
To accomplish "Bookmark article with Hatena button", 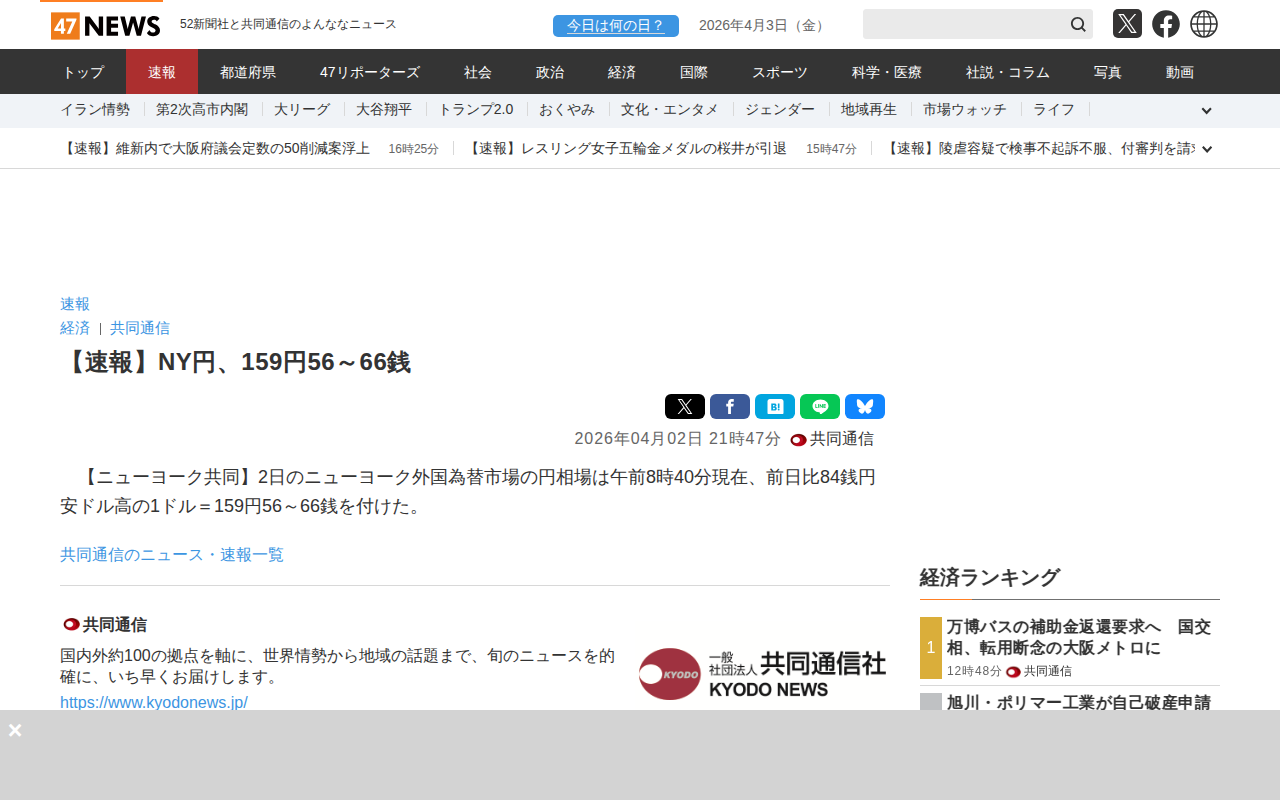I will click(774, 407).
